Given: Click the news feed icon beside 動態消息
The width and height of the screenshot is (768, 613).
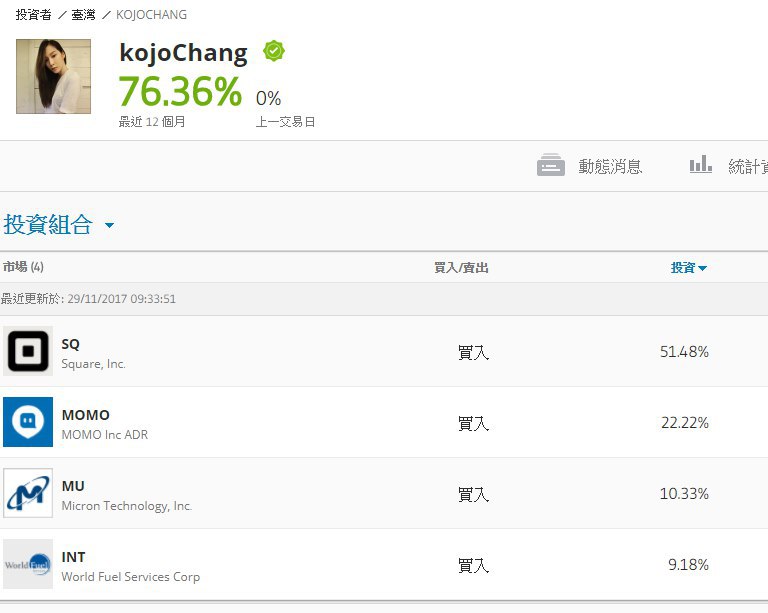Looking at the screenshot, I should [551, 165].
